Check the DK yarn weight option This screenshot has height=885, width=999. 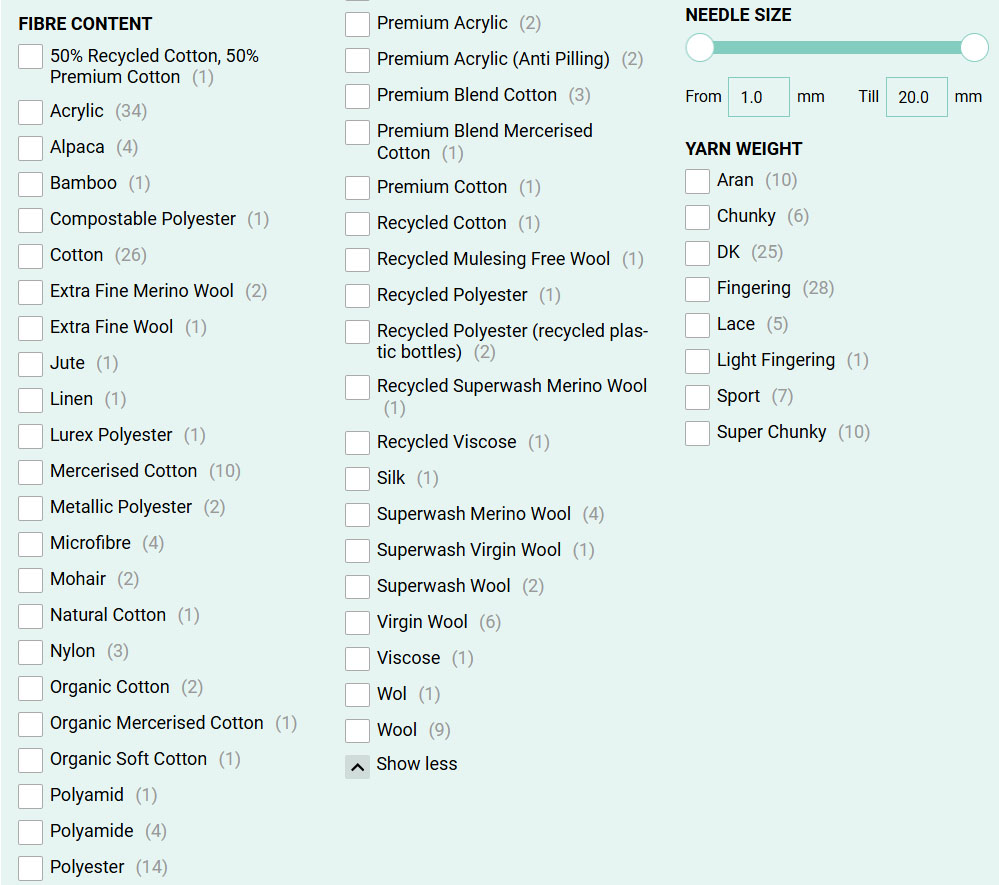(698, 253)
